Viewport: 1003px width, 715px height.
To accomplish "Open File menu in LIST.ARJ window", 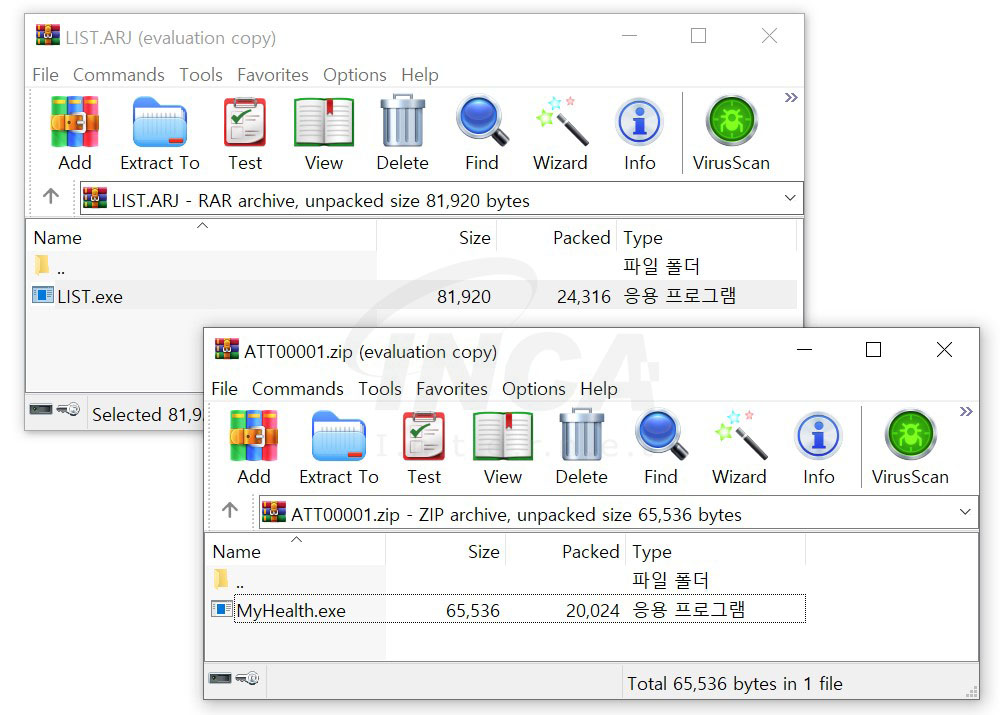I will point(45,75).
